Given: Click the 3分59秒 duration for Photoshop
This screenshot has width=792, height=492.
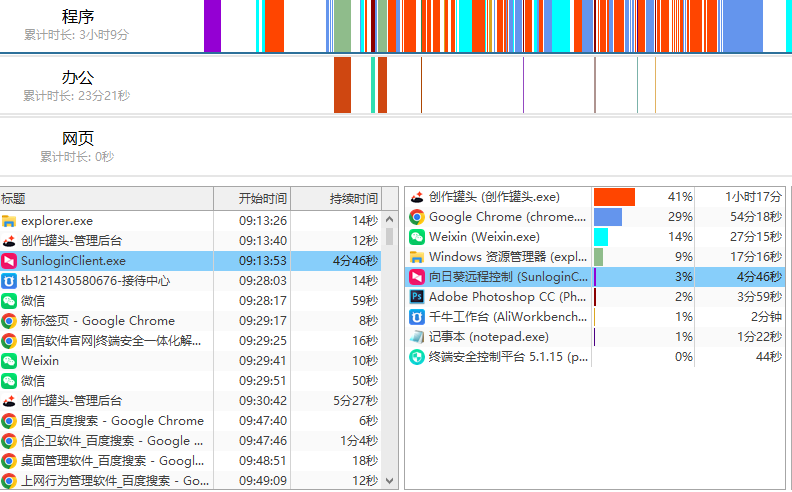Looking at the screenshot, I should (759, 297).
